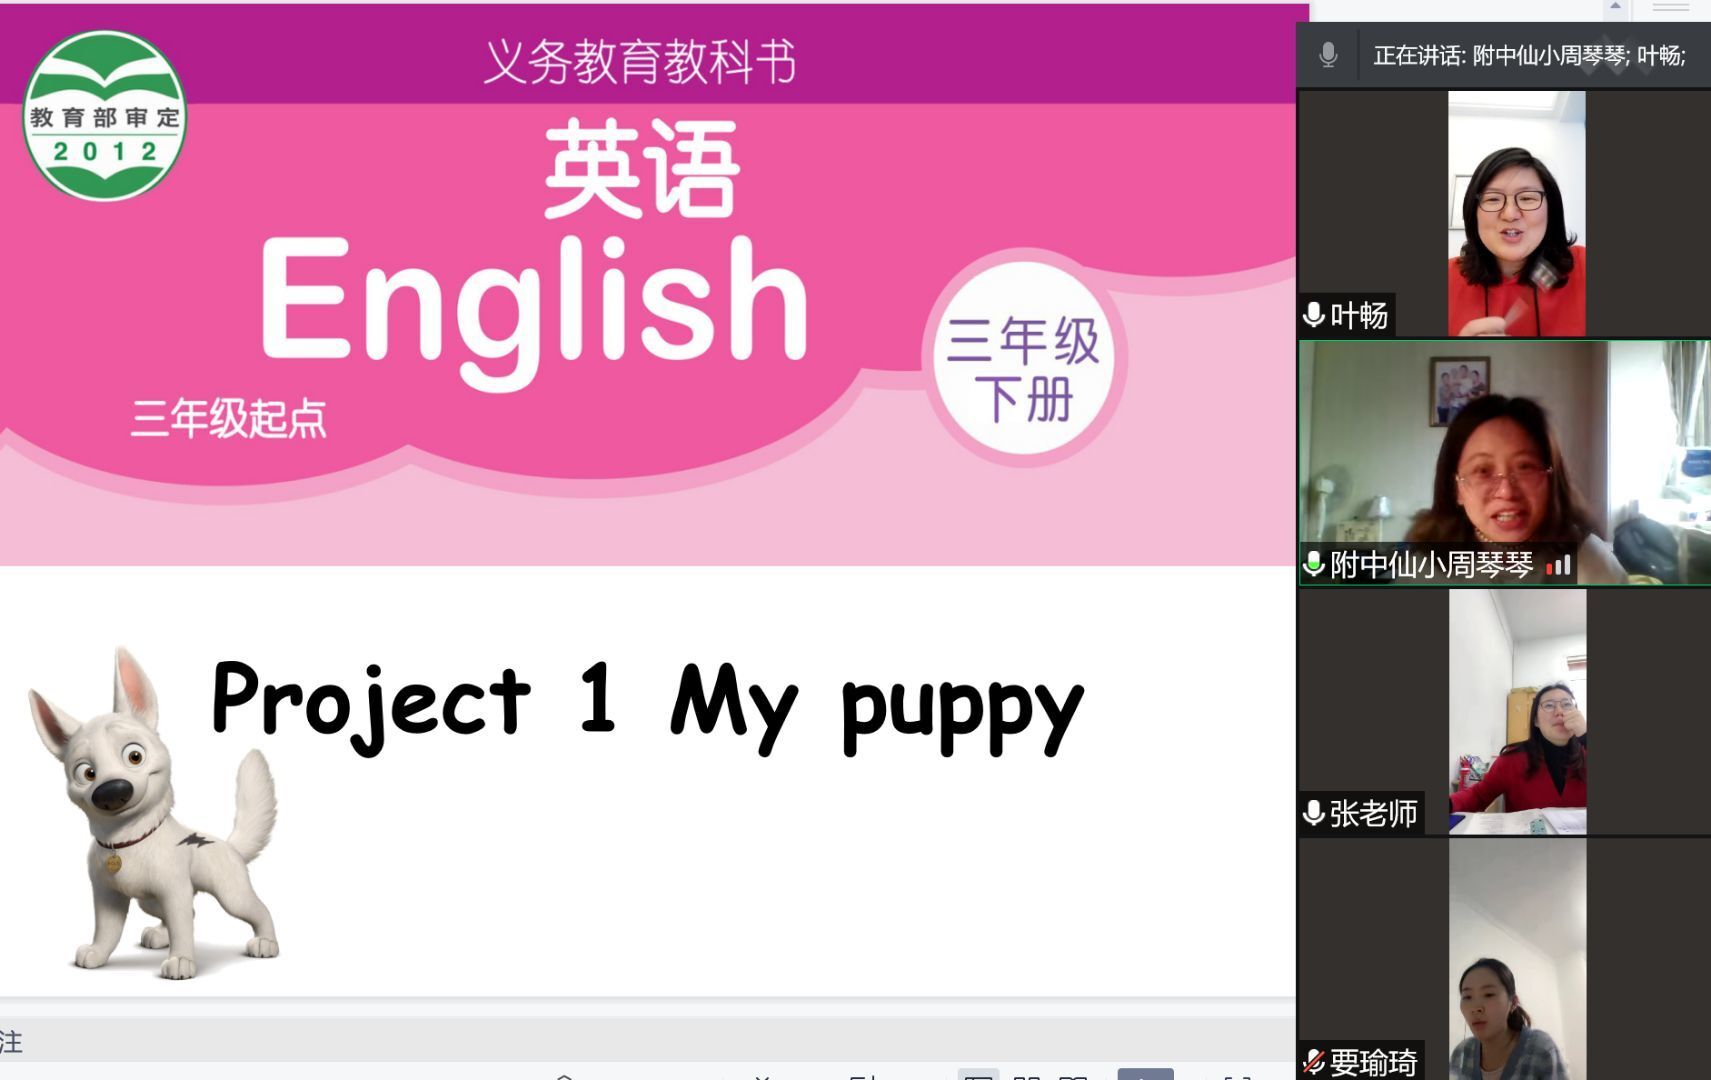Image resolution: width=1711 pixels, height=1080 pixels.
Task: Select the 叶畅 name label
Action: tap(1358, 315)
